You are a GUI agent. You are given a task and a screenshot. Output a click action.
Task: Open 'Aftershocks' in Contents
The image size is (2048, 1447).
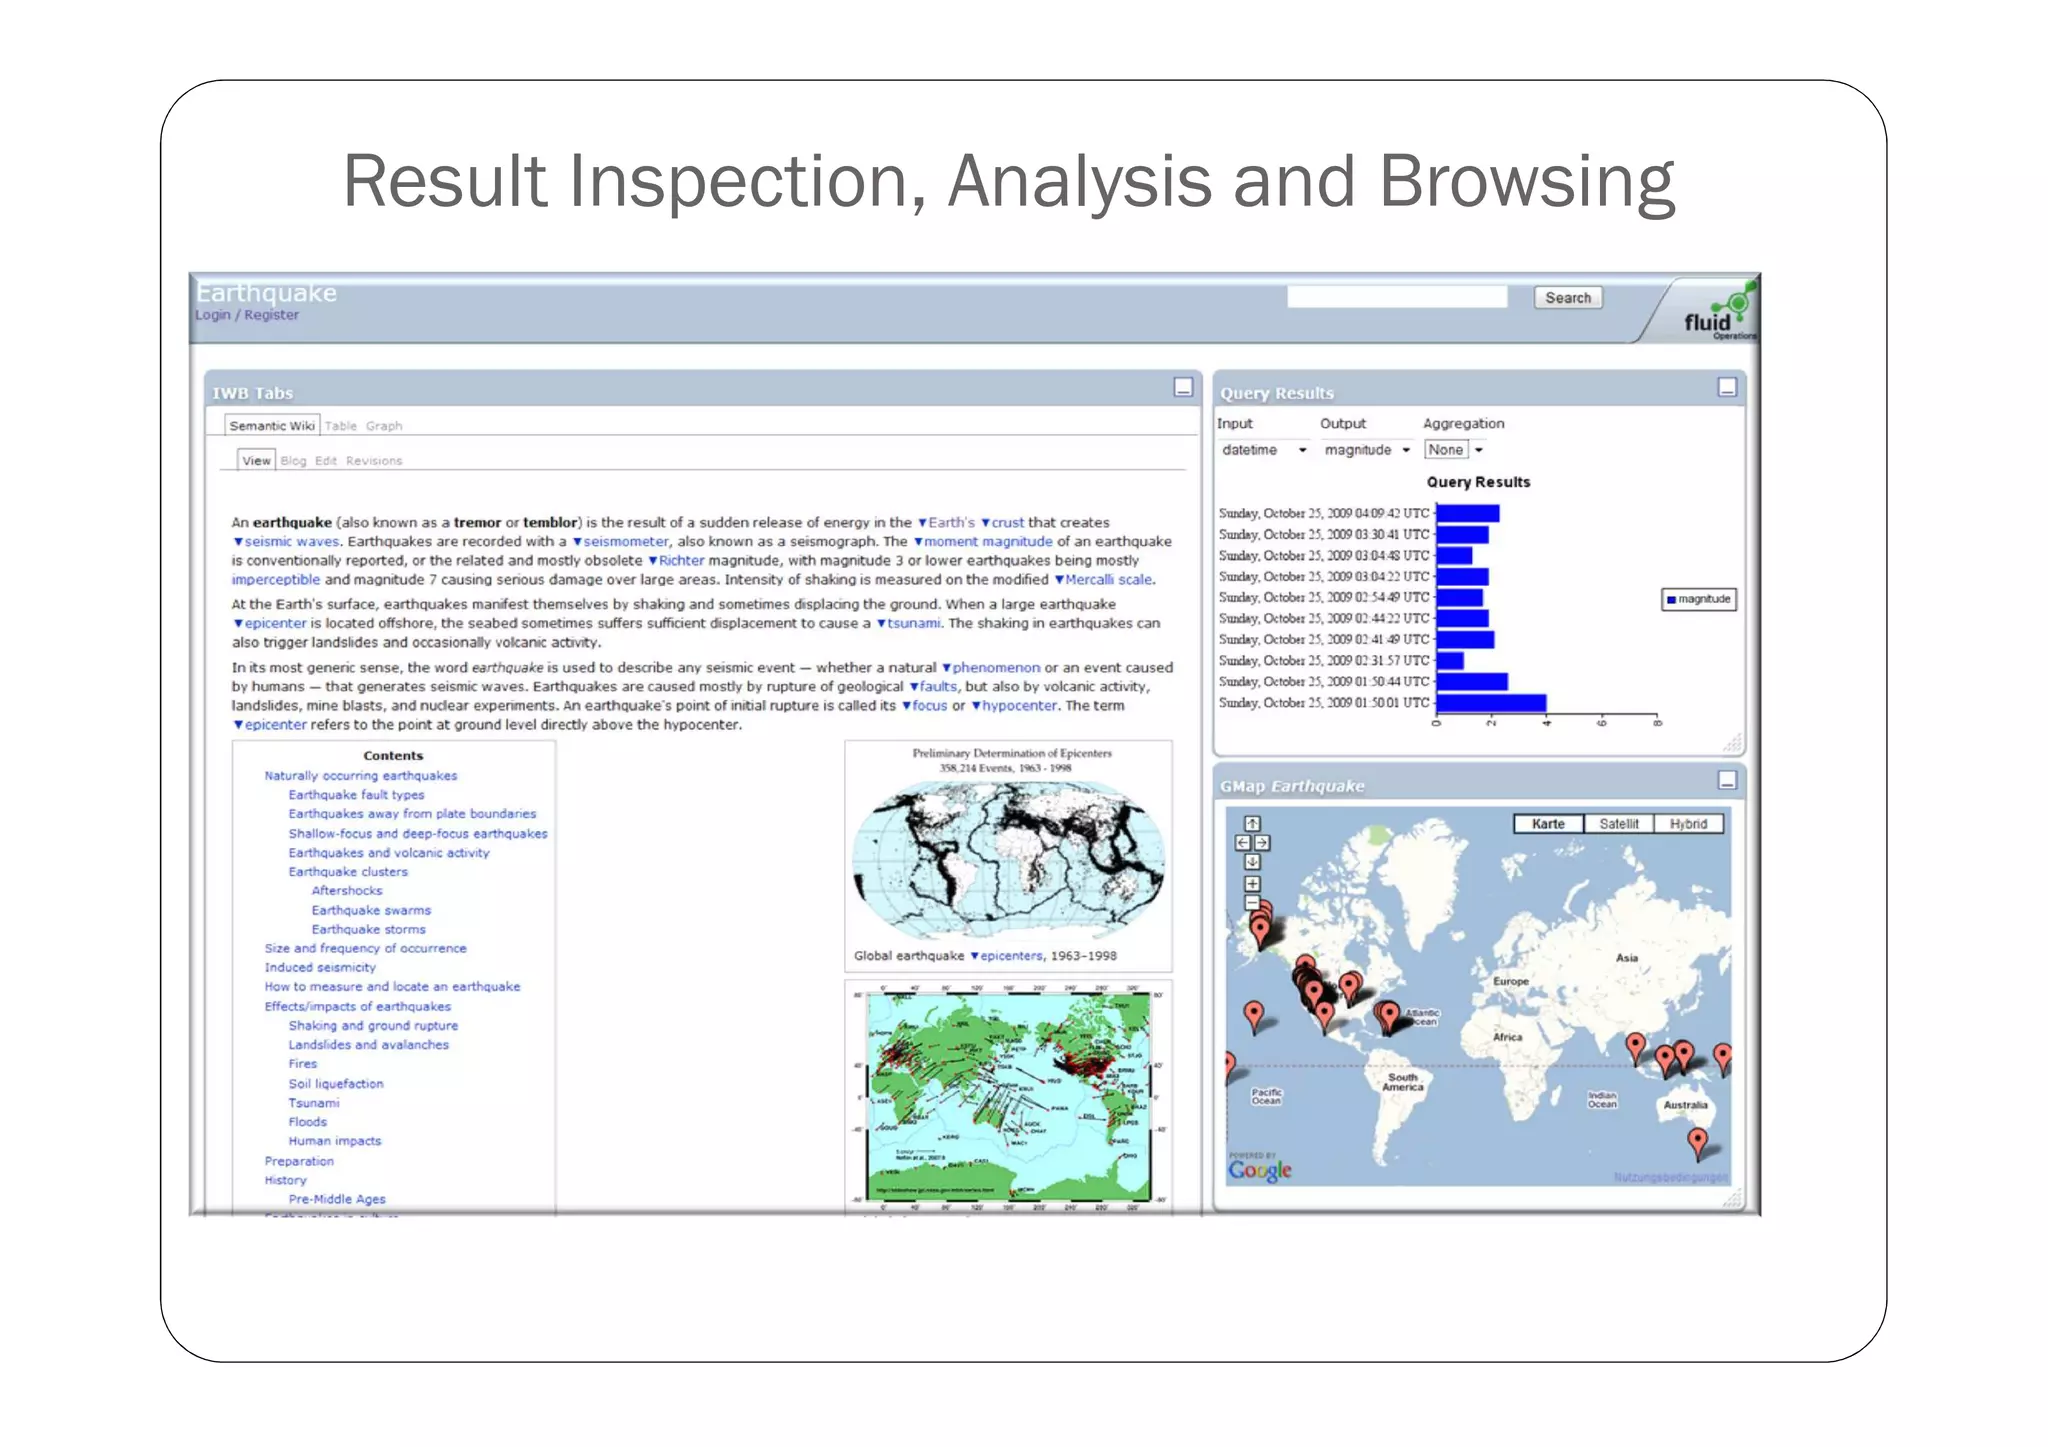347,891
